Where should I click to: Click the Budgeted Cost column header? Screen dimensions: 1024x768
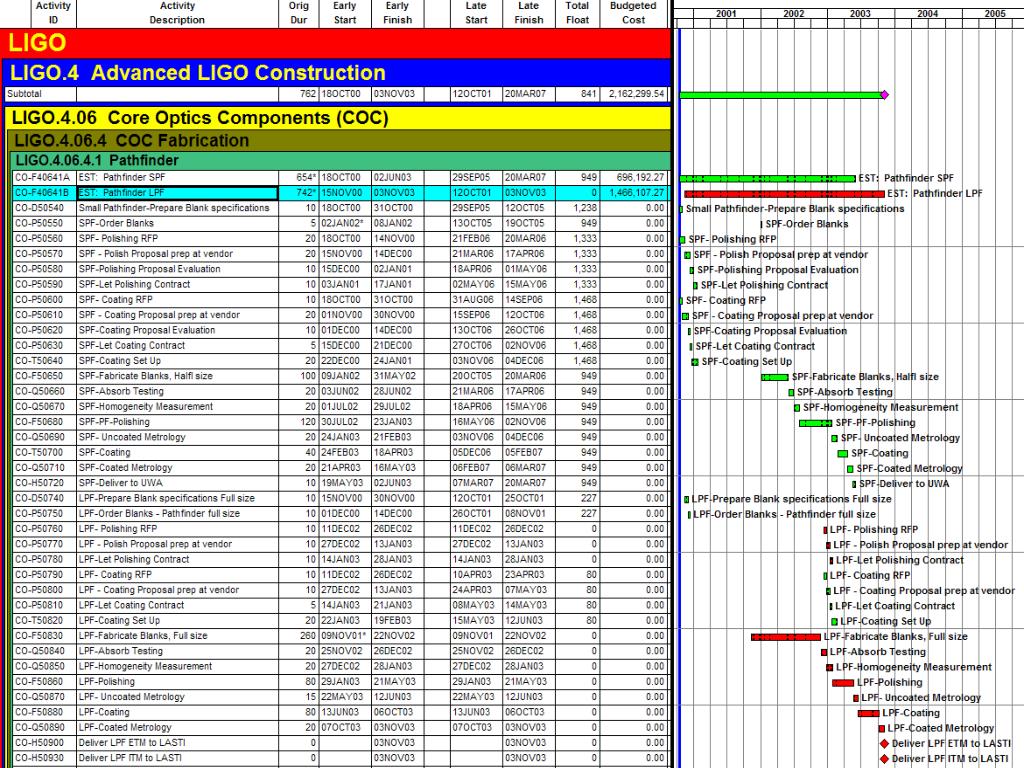[633, 13]
